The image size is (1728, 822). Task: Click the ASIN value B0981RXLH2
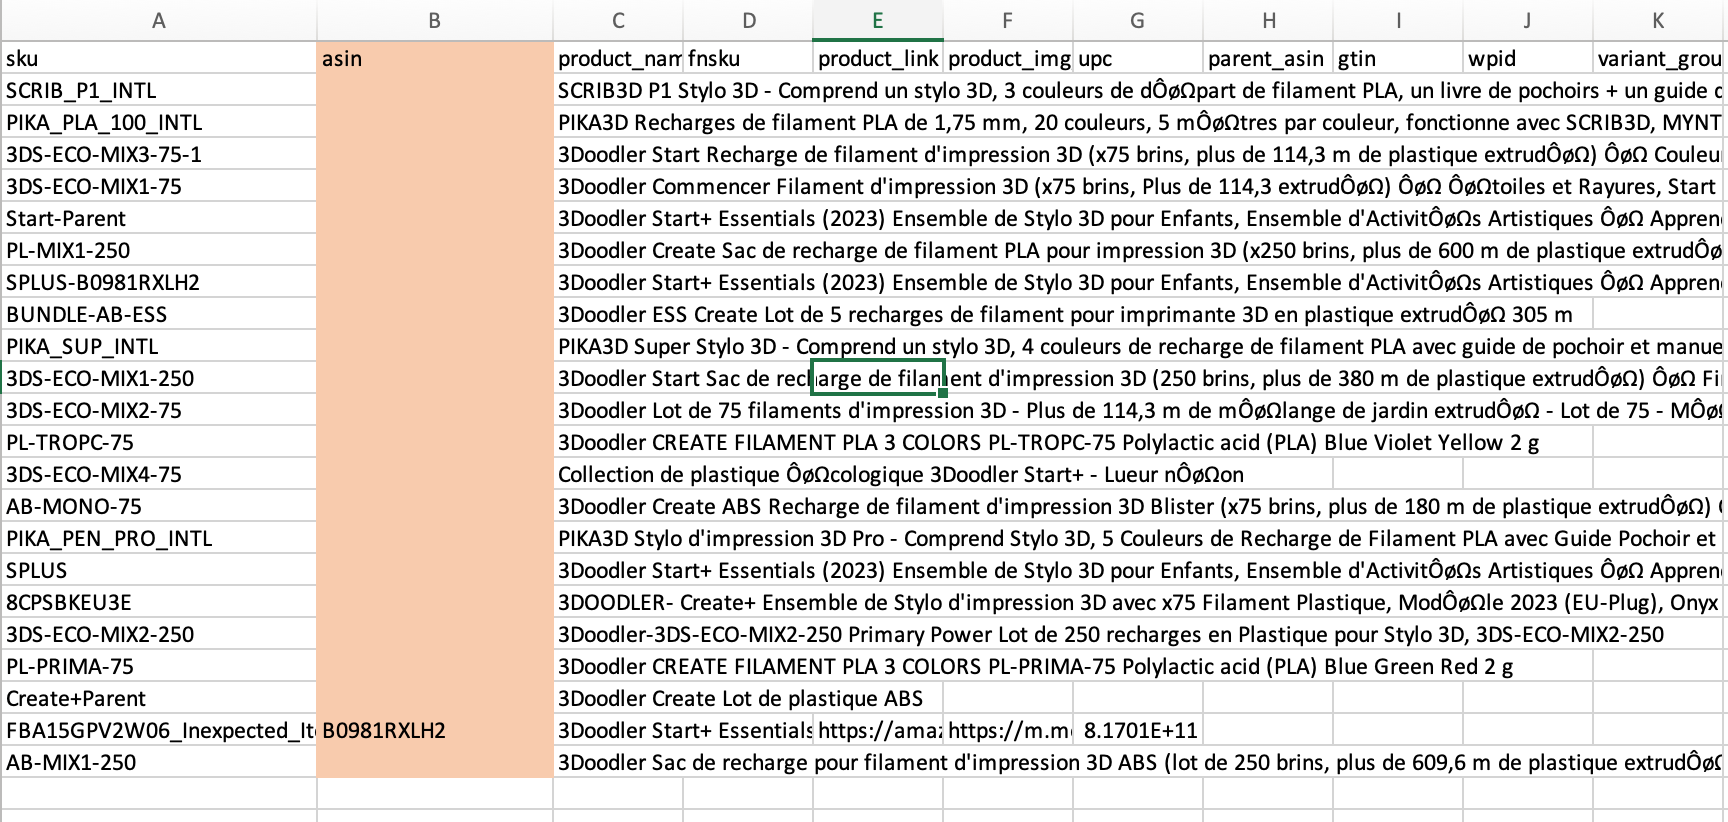point(434,731)
